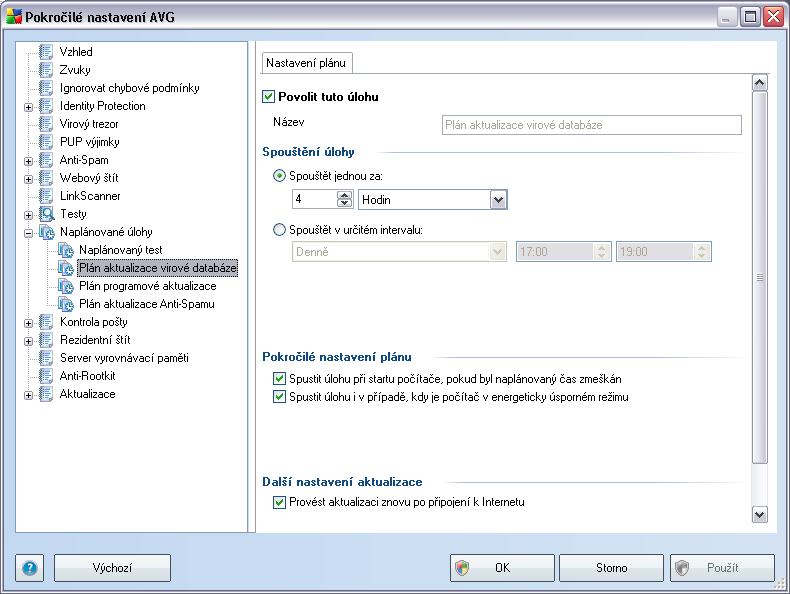Open help with the question mark button
Screen dimensions: 790x594
pos(30,568)
